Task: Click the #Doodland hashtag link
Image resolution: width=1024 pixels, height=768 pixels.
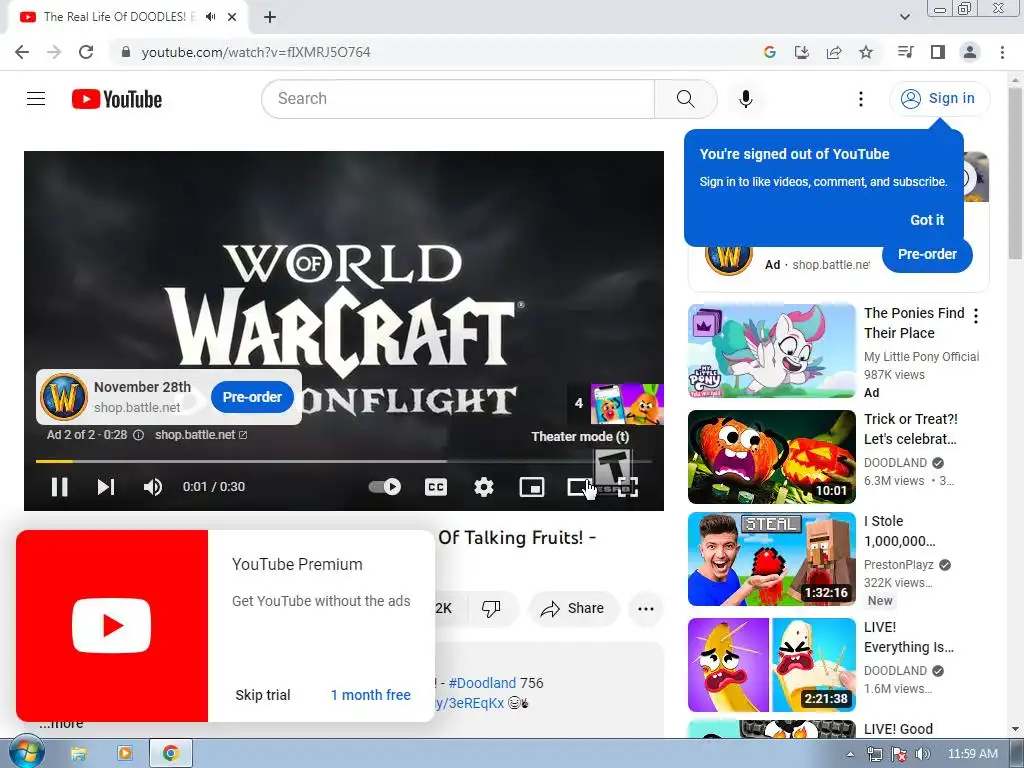Action: click(482, 682)
